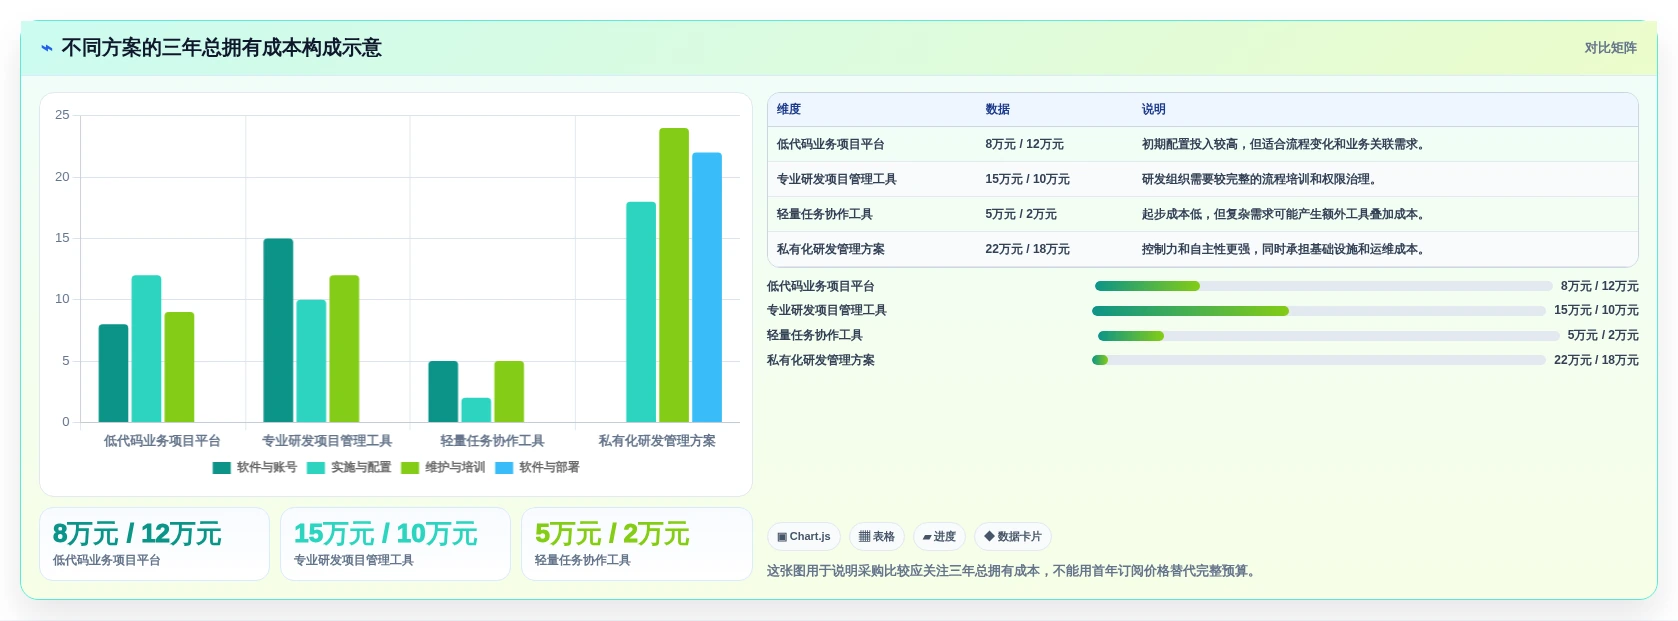
Task: Click the 控制力和自主性更强 description cell
Action: pyautogui.click(x=1283, y=249)
